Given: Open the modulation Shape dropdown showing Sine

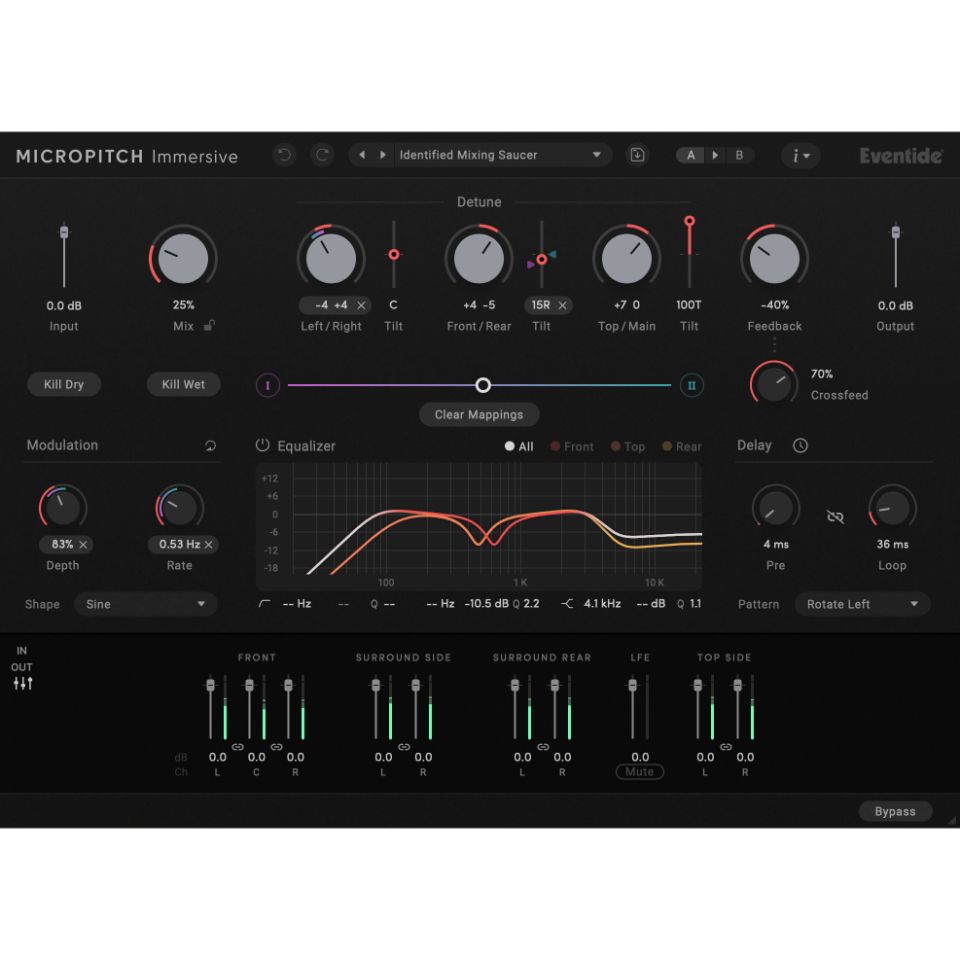Looking at the screenshot, I should (x=145, y=604).
